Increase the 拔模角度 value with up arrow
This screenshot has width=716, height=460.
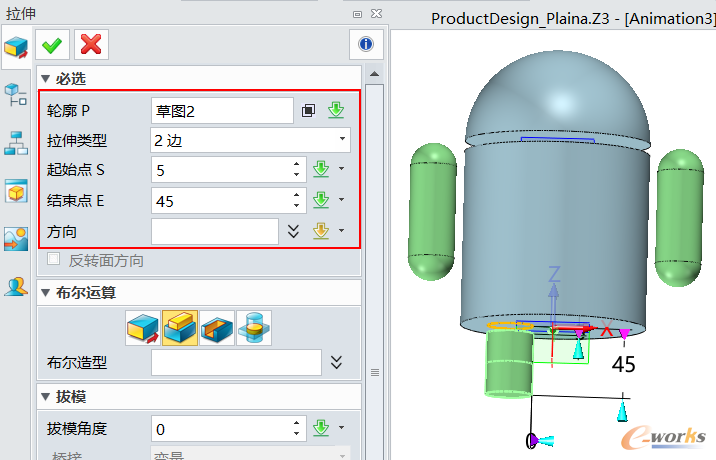(297, 423)
